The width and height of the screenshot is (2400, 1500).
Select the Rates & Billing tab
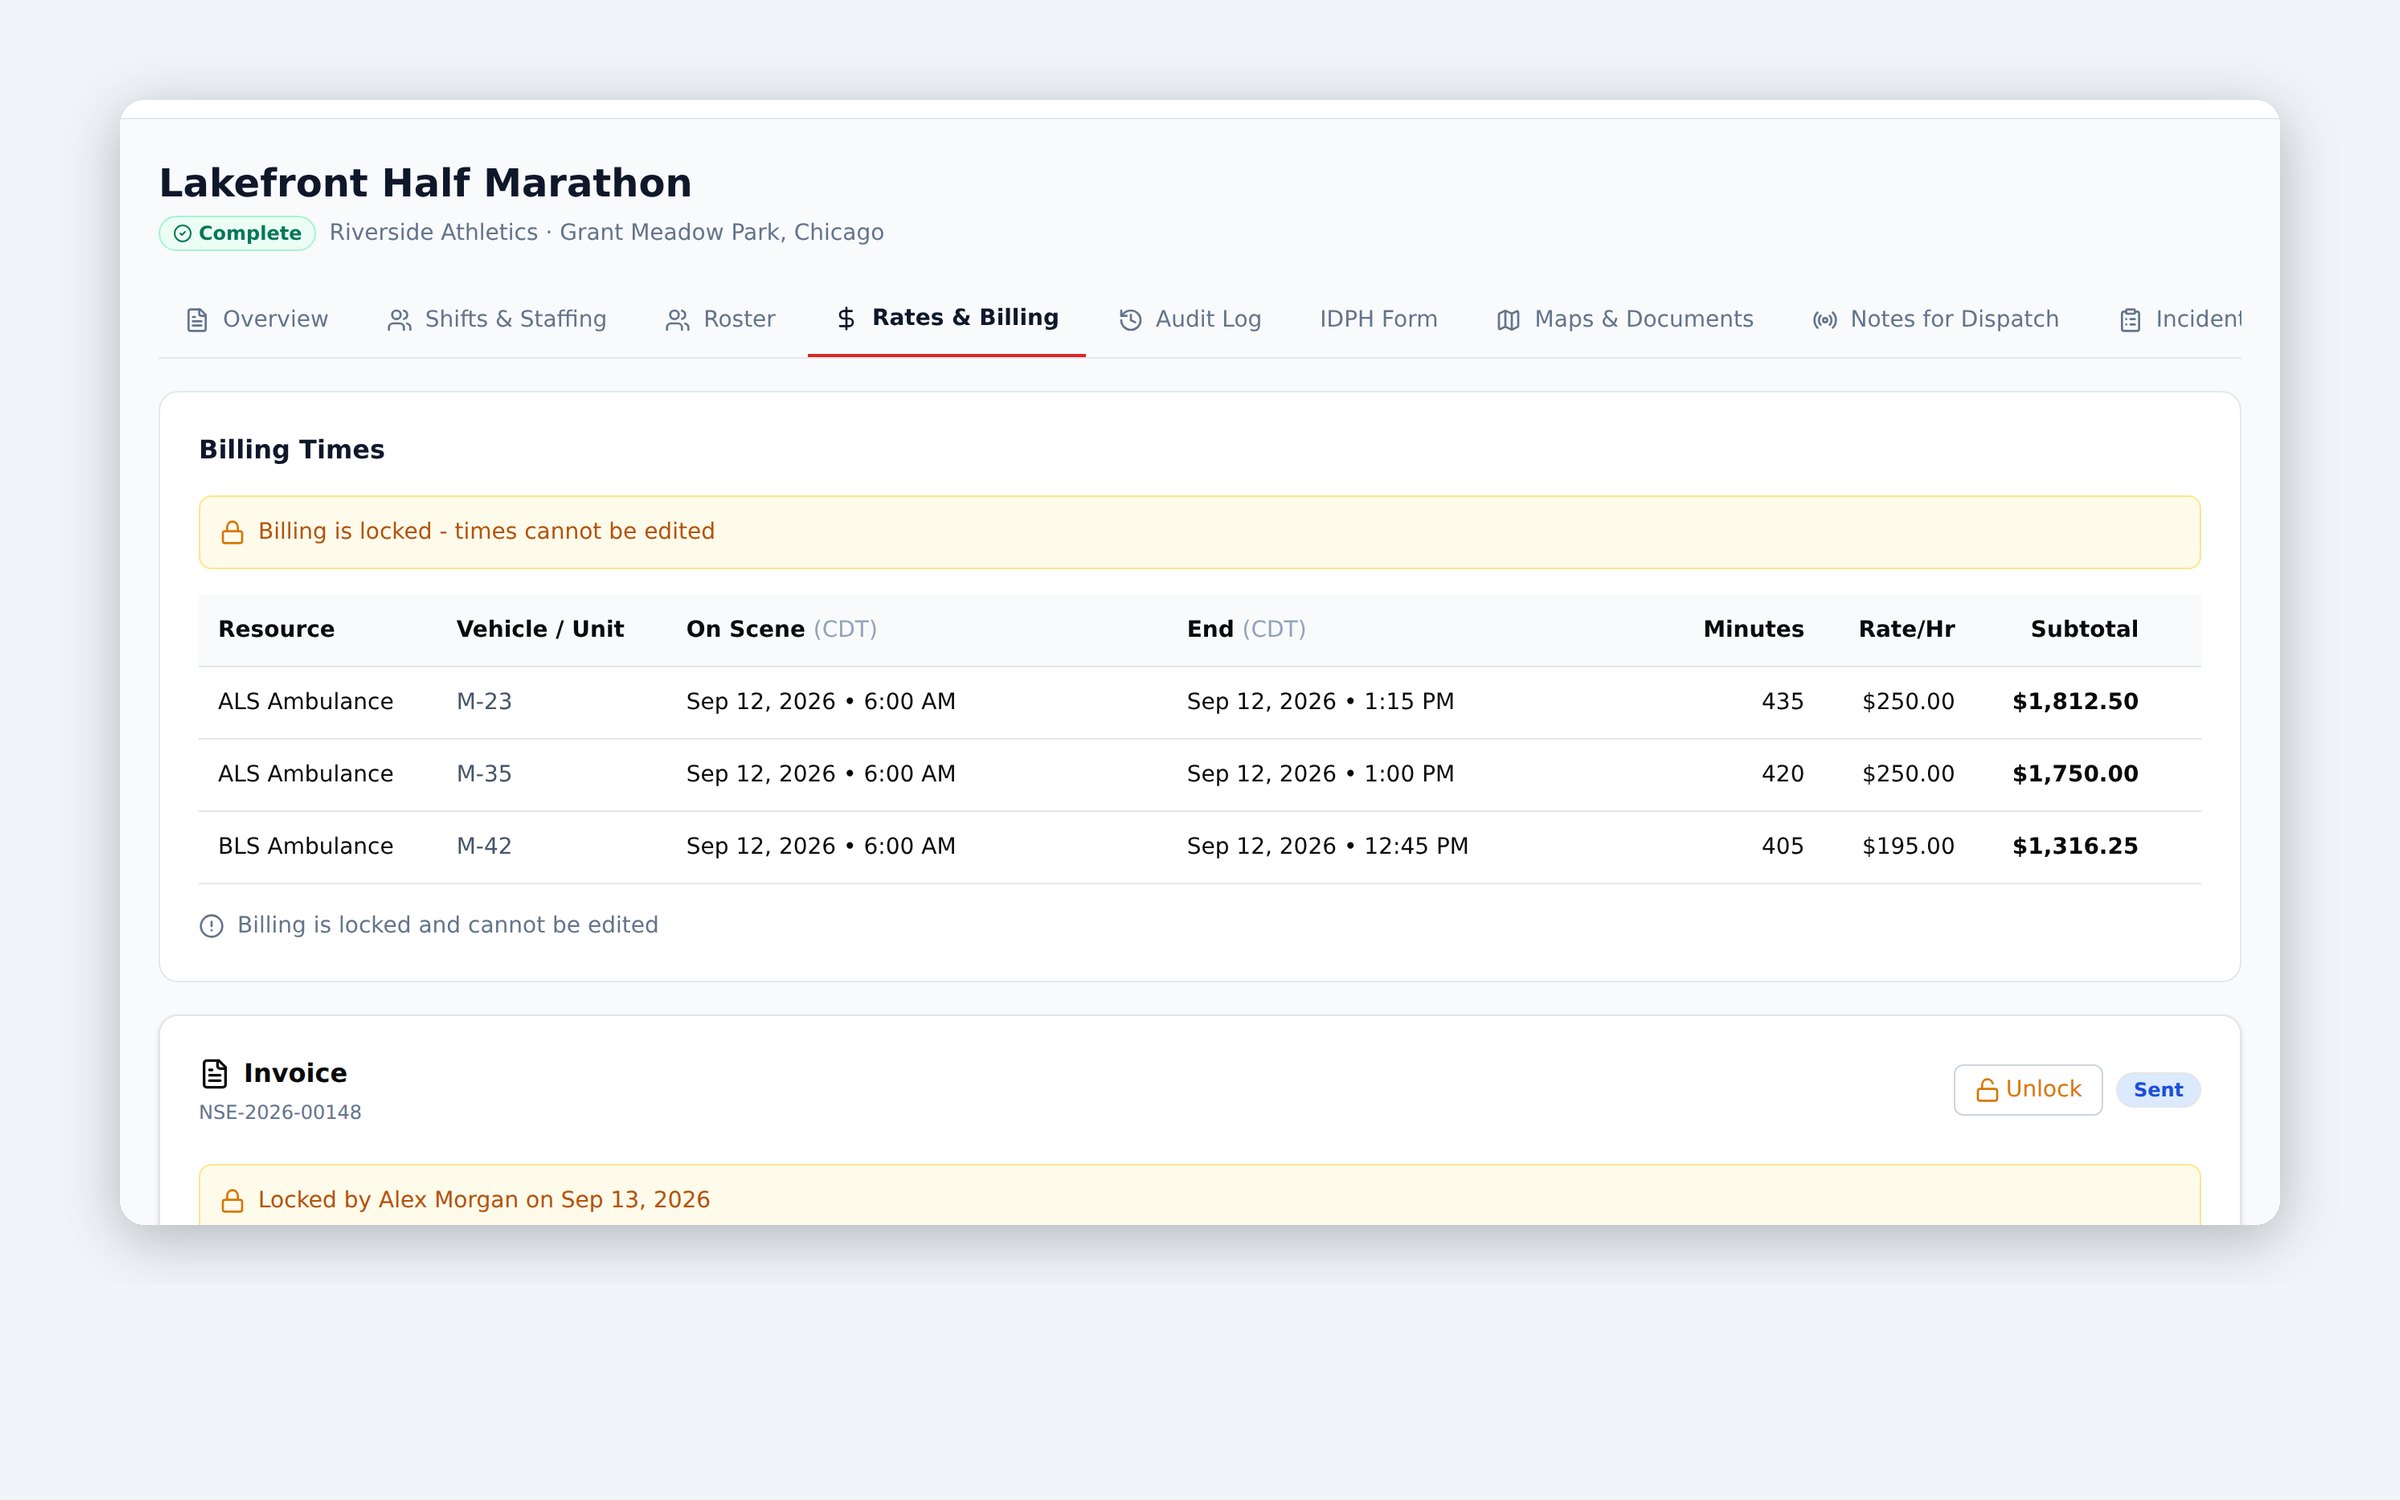point(946,318)
